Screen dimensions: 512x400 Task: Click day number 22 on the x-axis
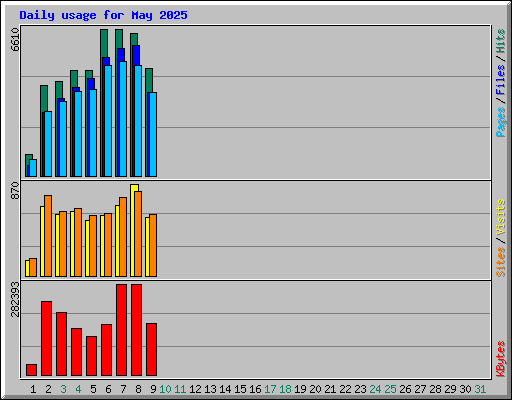[x=345, y=389]
